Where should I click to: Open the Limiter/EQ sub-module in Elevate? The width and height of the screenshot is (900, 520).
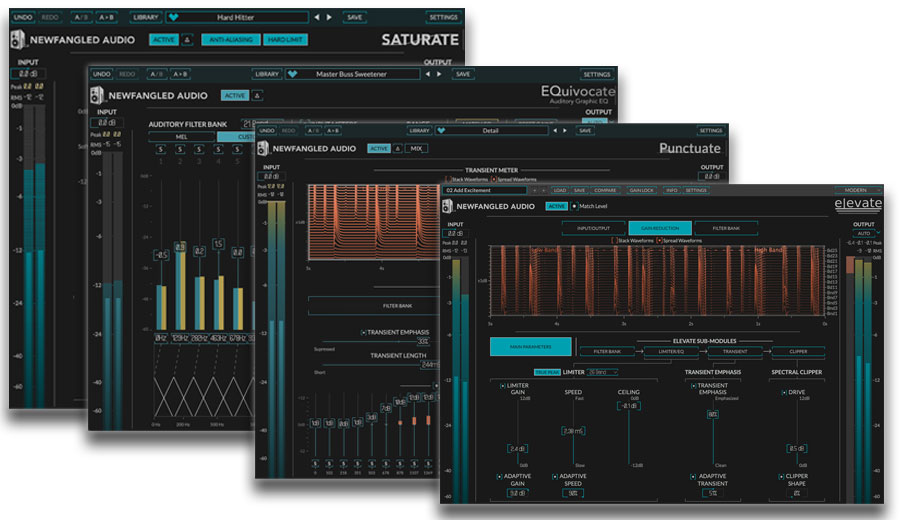tap(671, 351)
